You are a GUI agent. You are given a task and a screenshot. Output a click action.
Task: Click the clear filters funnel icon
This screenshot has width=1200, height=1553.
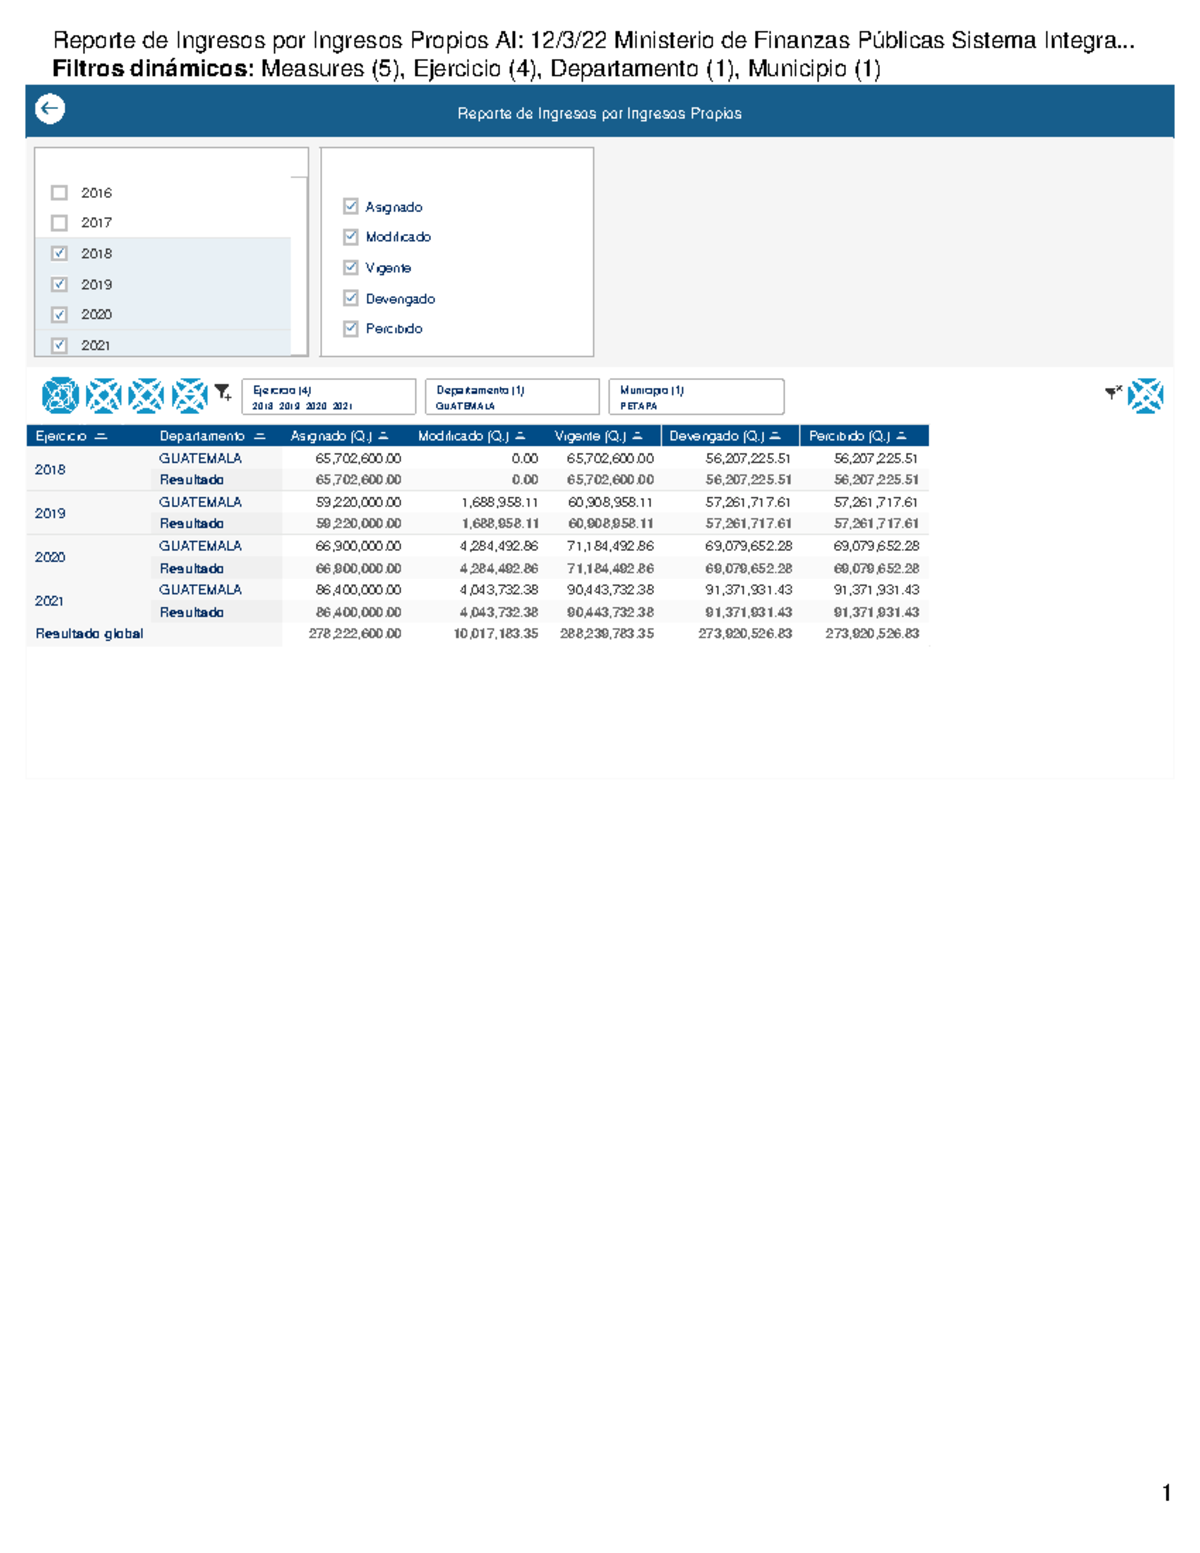click(x=1112, y=393)
